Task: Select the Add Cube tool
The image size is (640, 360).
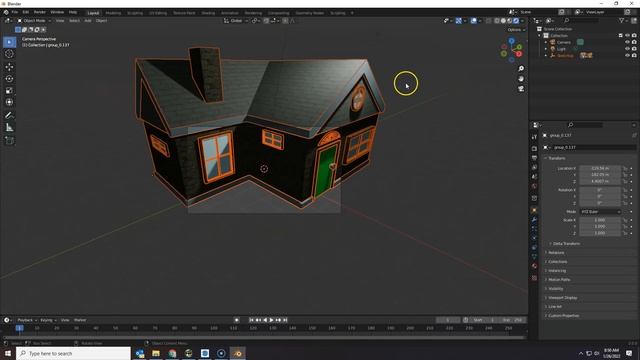Action: click(9, 140)
